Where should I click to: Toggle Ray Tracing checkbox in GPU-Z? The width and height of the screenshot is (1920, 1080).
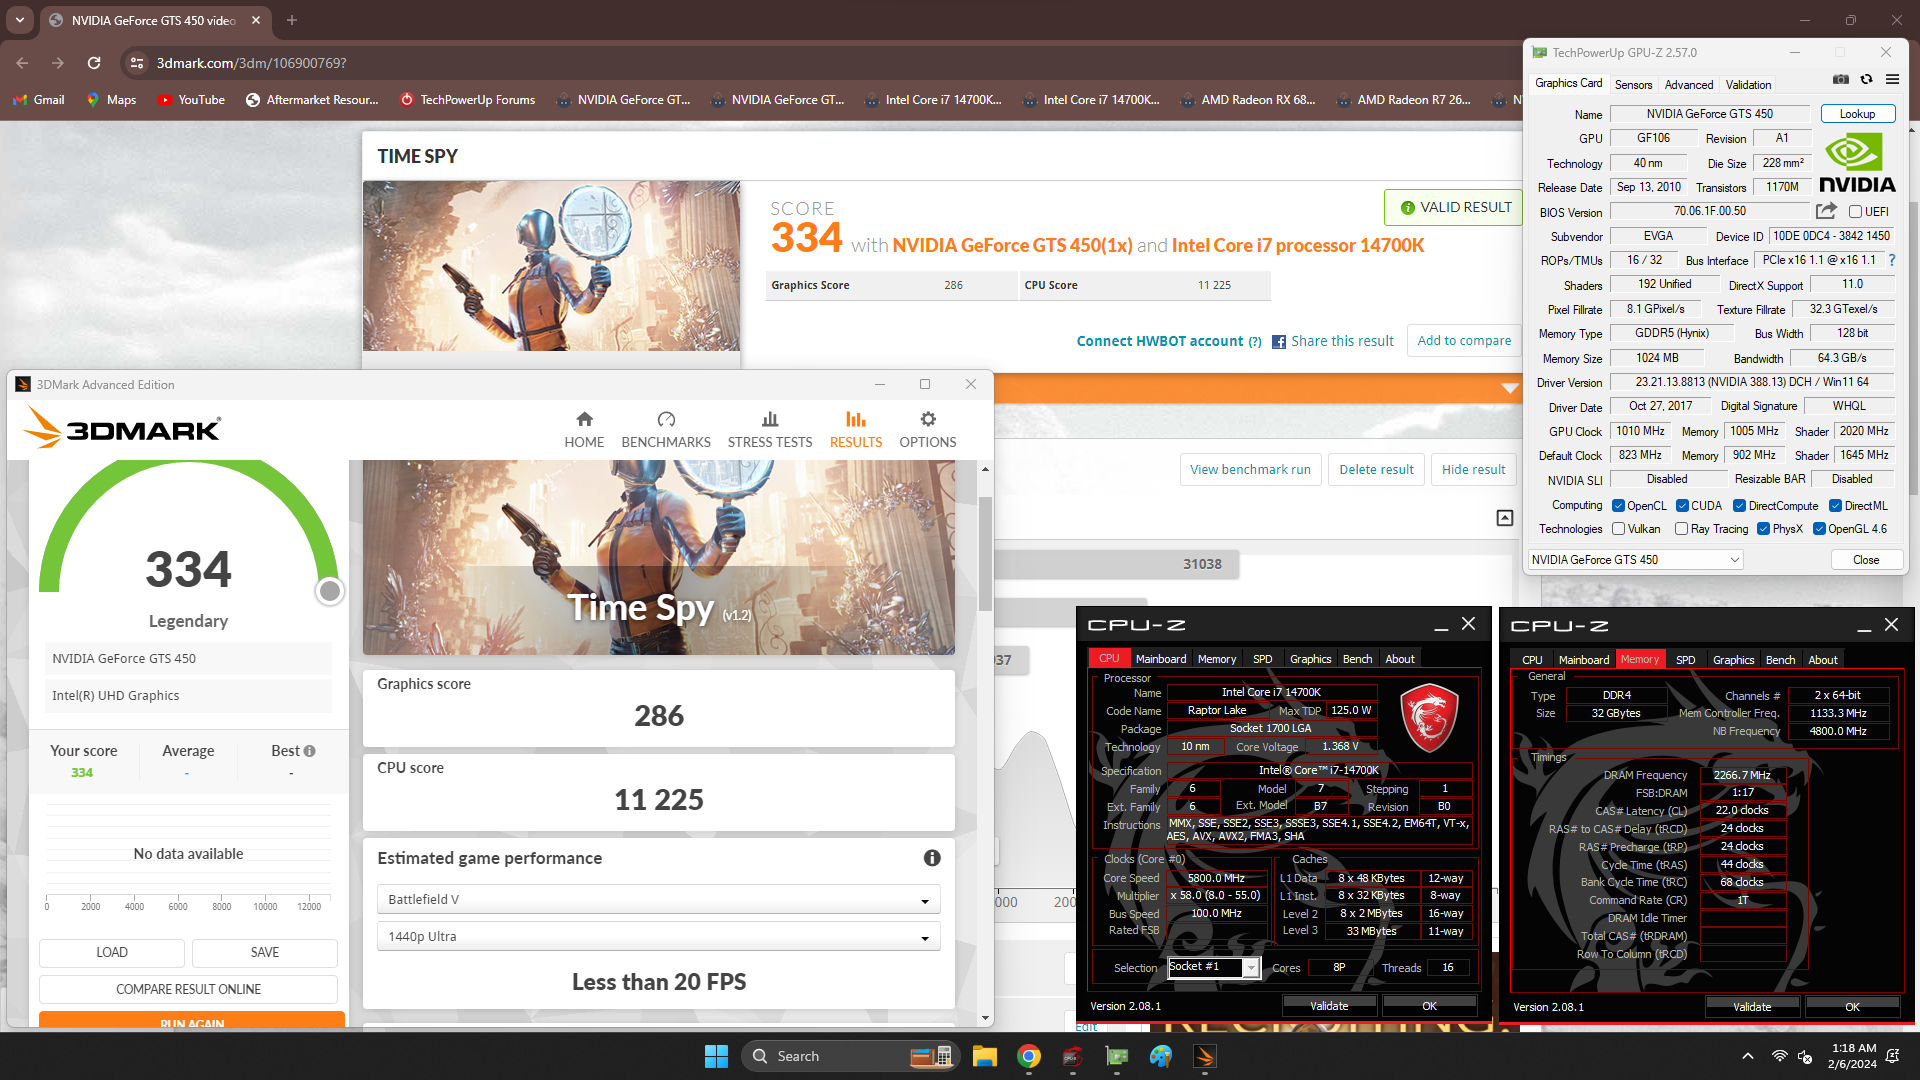click(x=1681, y=529)
